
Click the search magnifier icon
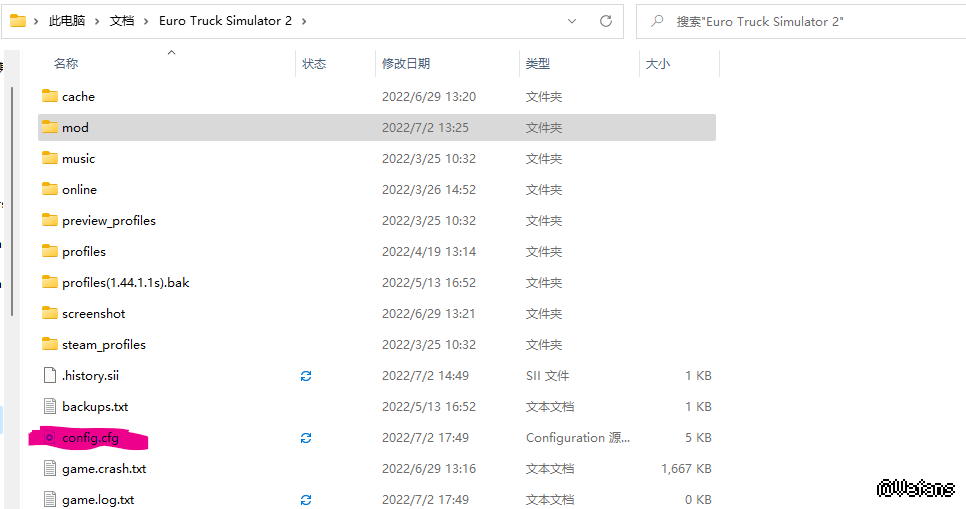[x=656, y=21]
